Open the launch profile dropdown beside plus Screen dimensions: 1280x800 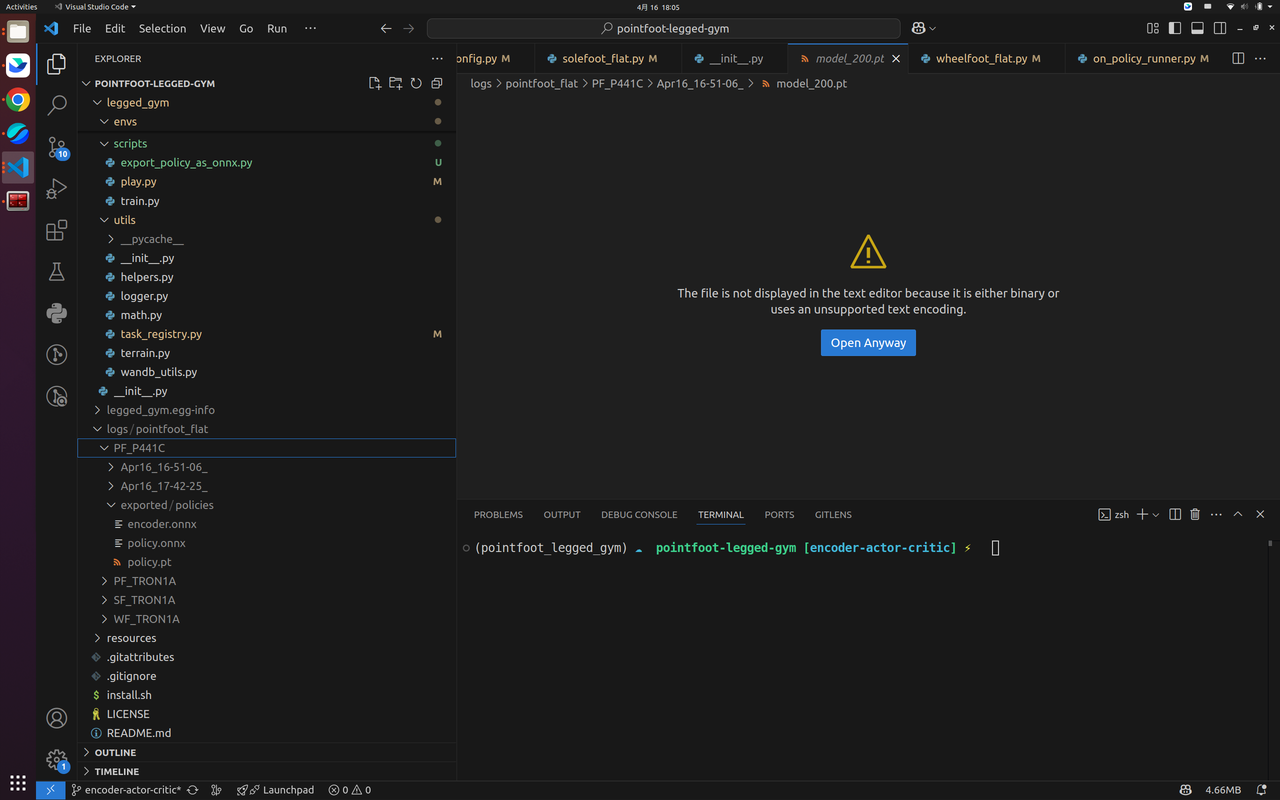click(x=1156, y=515)
